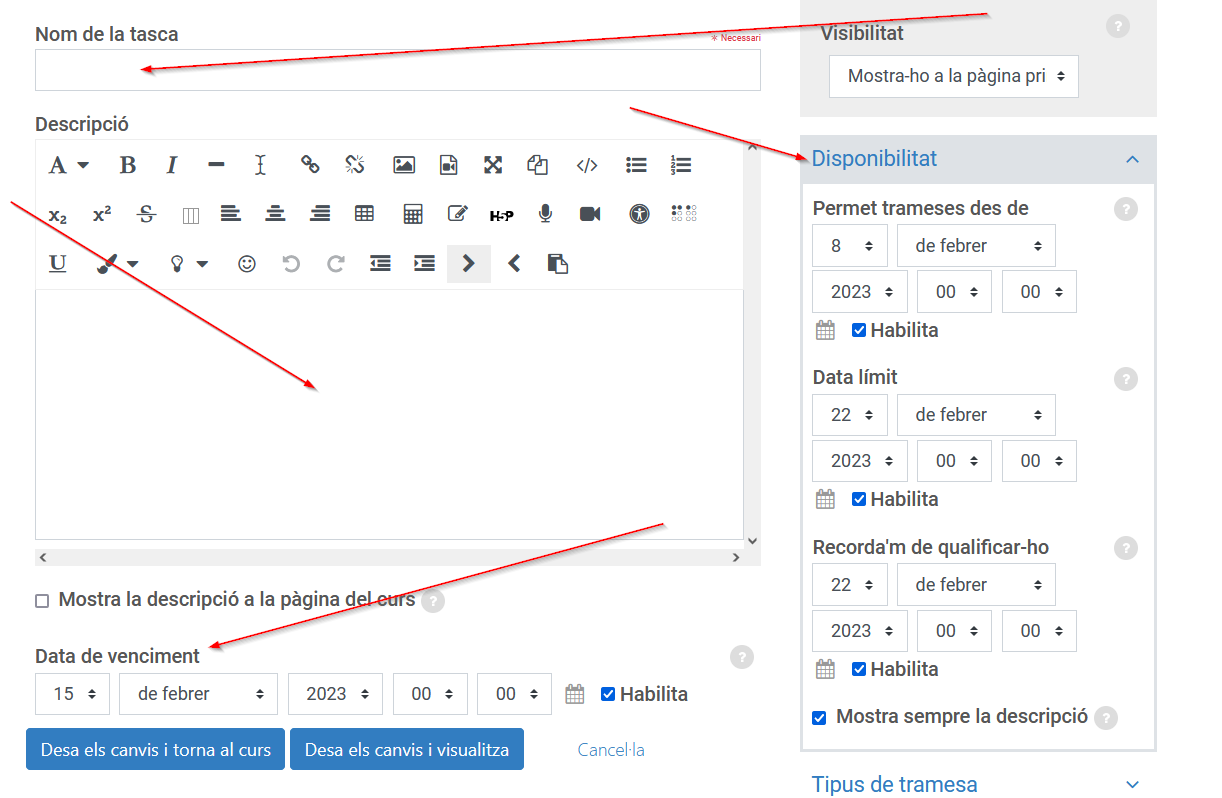Enable 'Mostra la descripció a la pàgina del curs'
Image resolution: width=1222 pixels, height=798 pixels.
(42, 601)
